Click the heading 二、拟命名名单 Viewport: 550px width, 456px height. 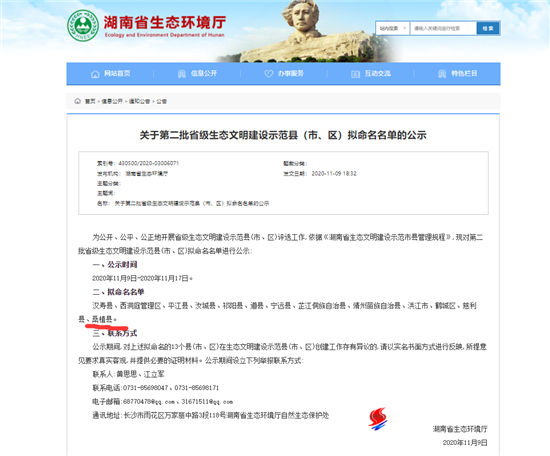pyautogui.click(x=118, y=292)
